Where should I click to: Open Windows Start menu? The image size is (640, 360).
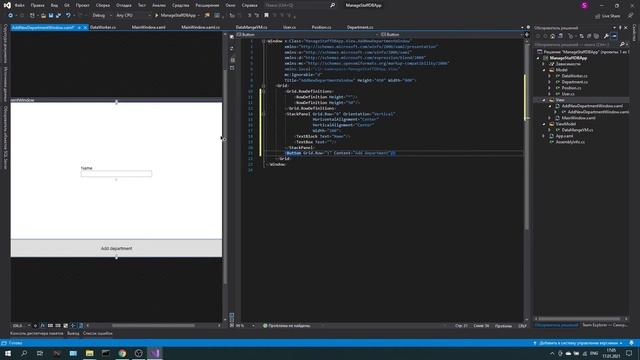point(8,353)
